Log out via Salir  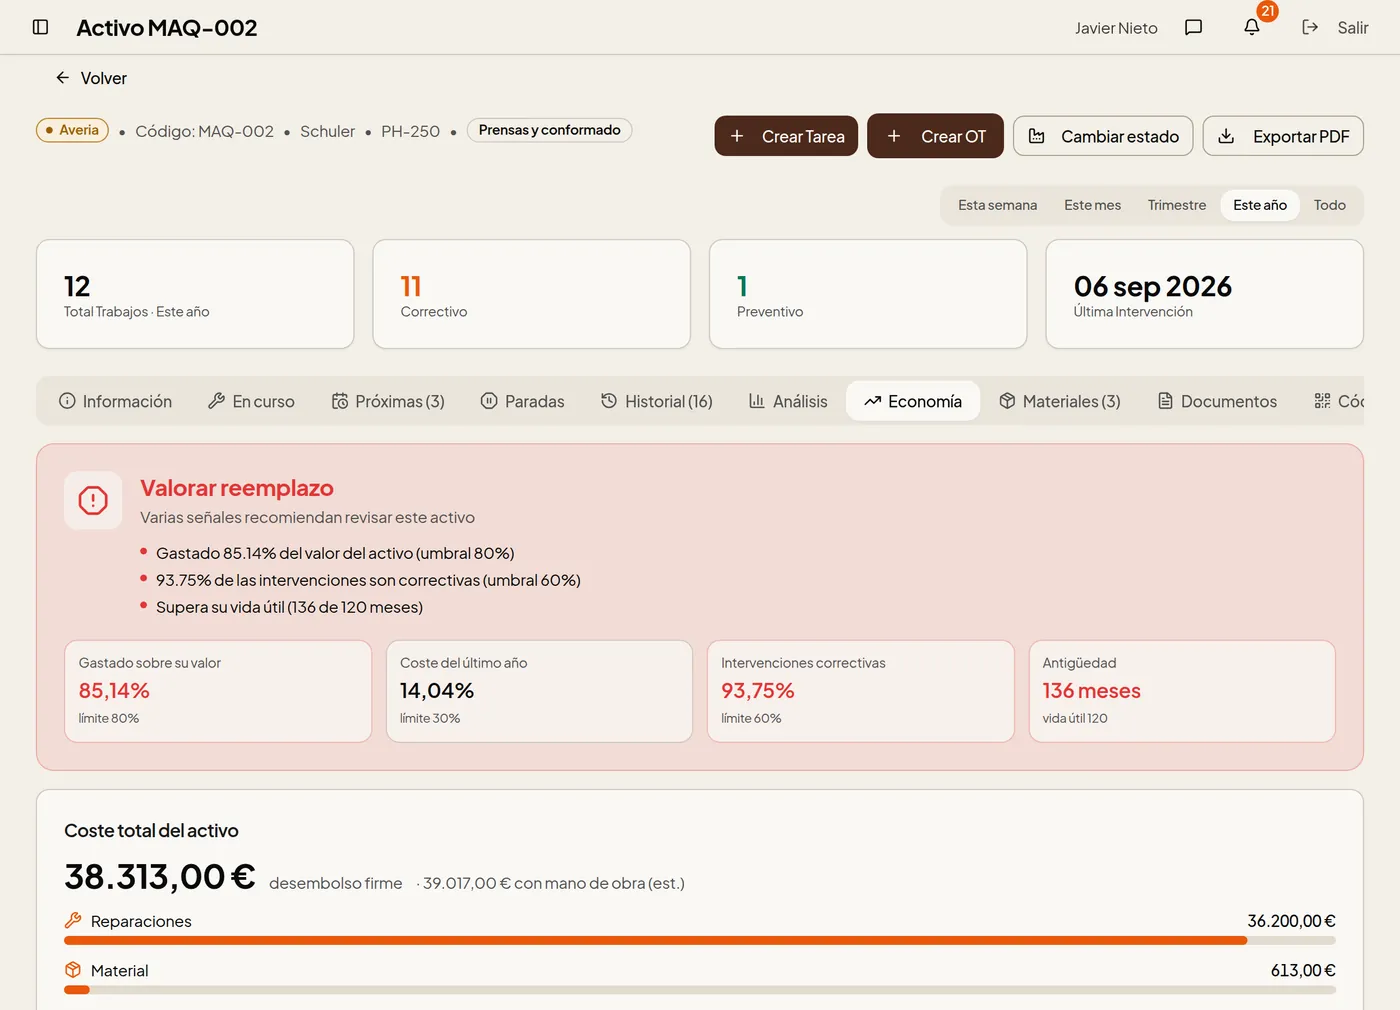(x=1353, y=28)
